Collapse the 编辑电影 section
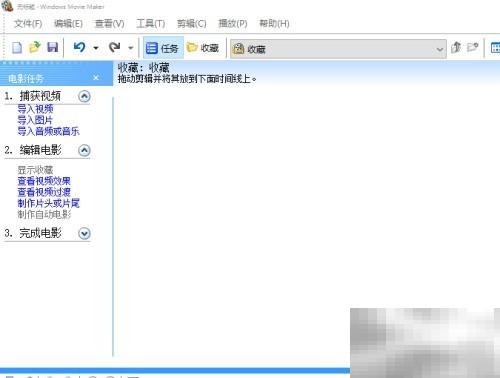This screenshot has width=500, height=378. [x=84, y=150]
